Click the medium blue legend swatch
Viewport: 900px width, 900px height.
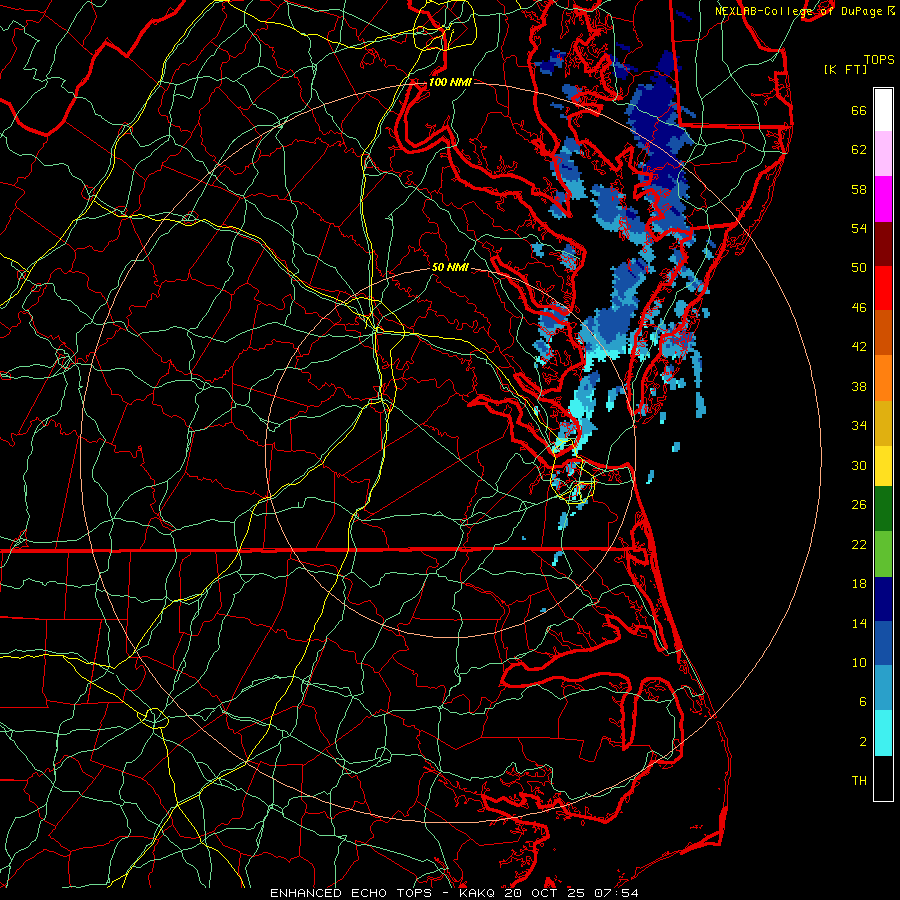coord(883,644)
